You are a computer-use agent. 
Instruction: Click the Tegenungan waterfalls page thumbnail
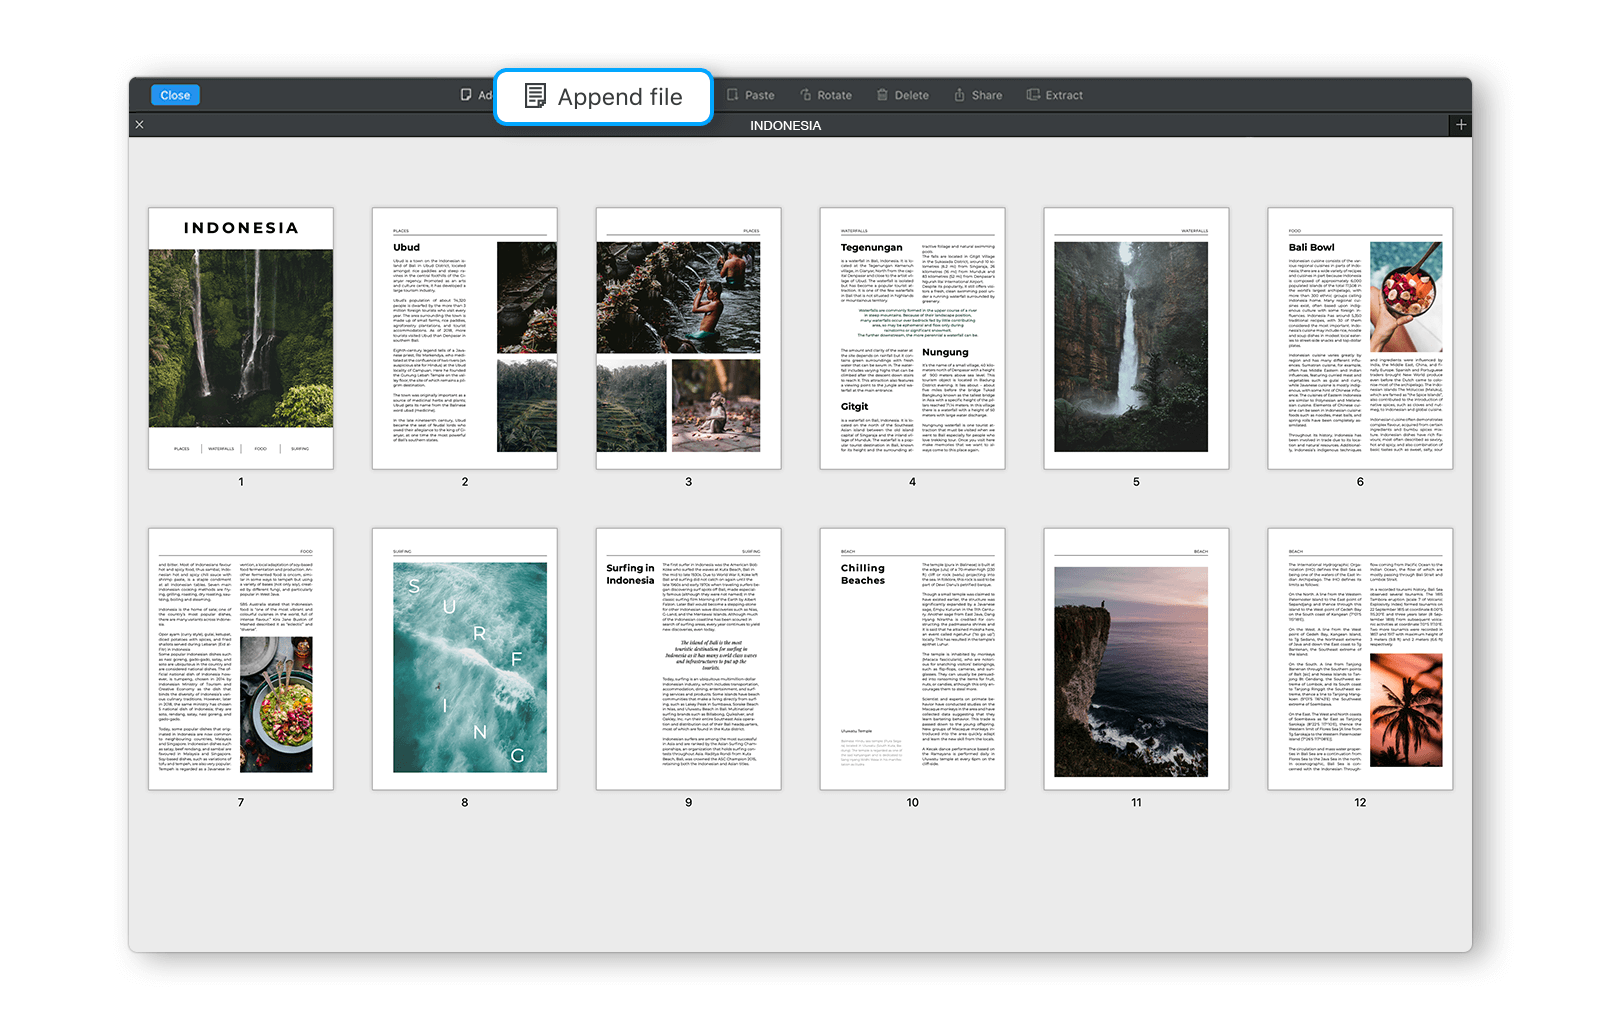pyautogui.click(x=912, y=338)
